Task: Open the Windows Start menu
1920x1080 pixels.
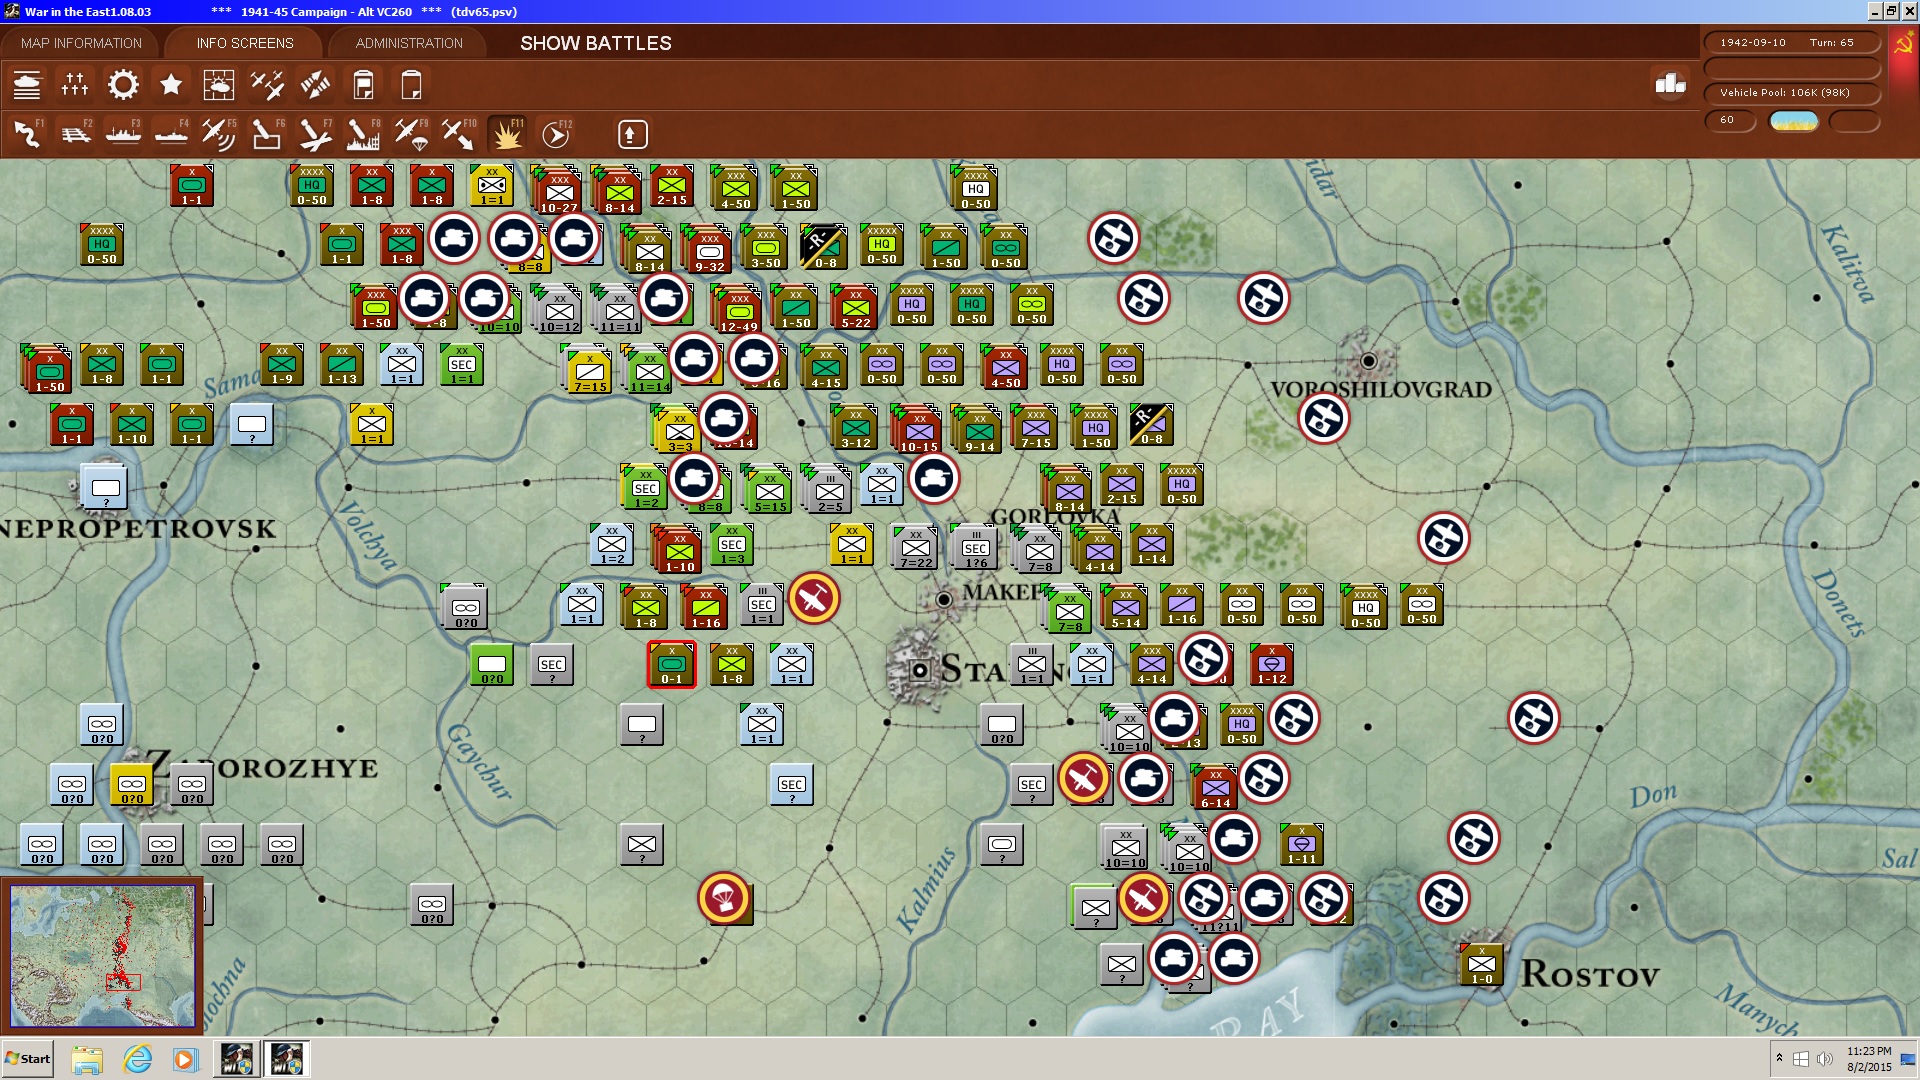Action: 28,1059
